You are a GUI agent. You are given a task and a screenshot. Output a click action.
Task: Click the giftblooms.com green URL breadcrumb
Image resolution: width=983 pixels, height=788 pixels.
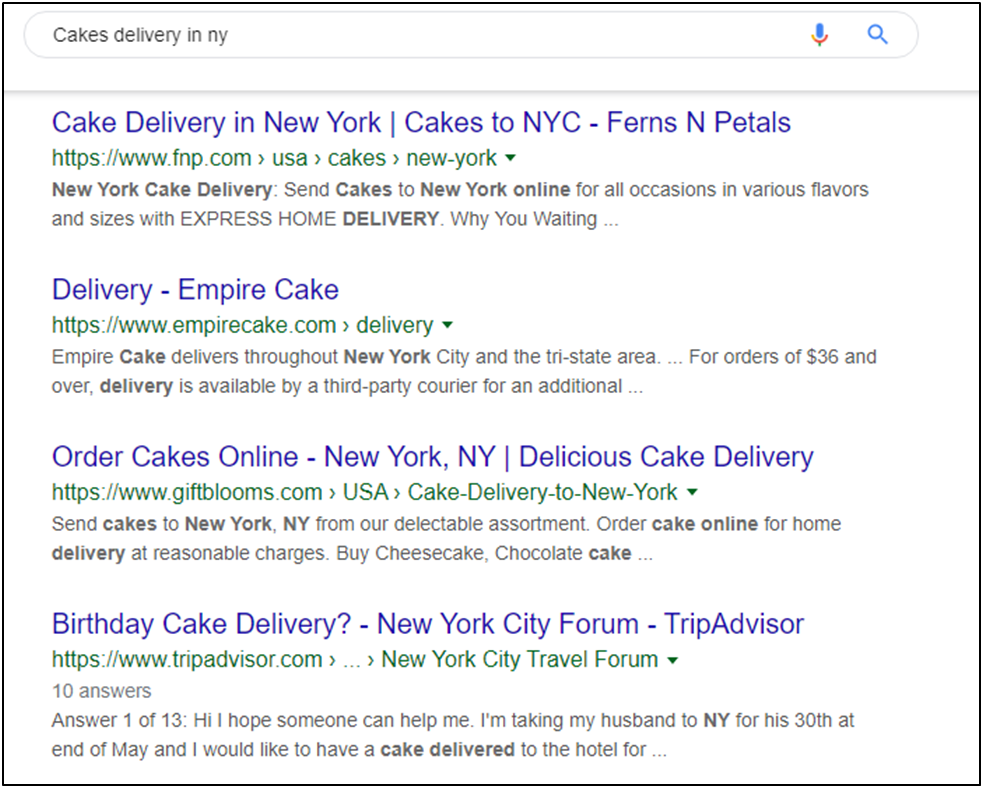[364, 493]
